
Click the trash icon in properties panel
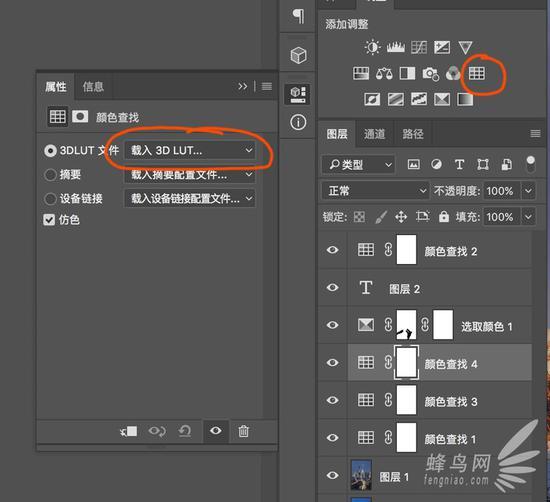coord(243,431)
